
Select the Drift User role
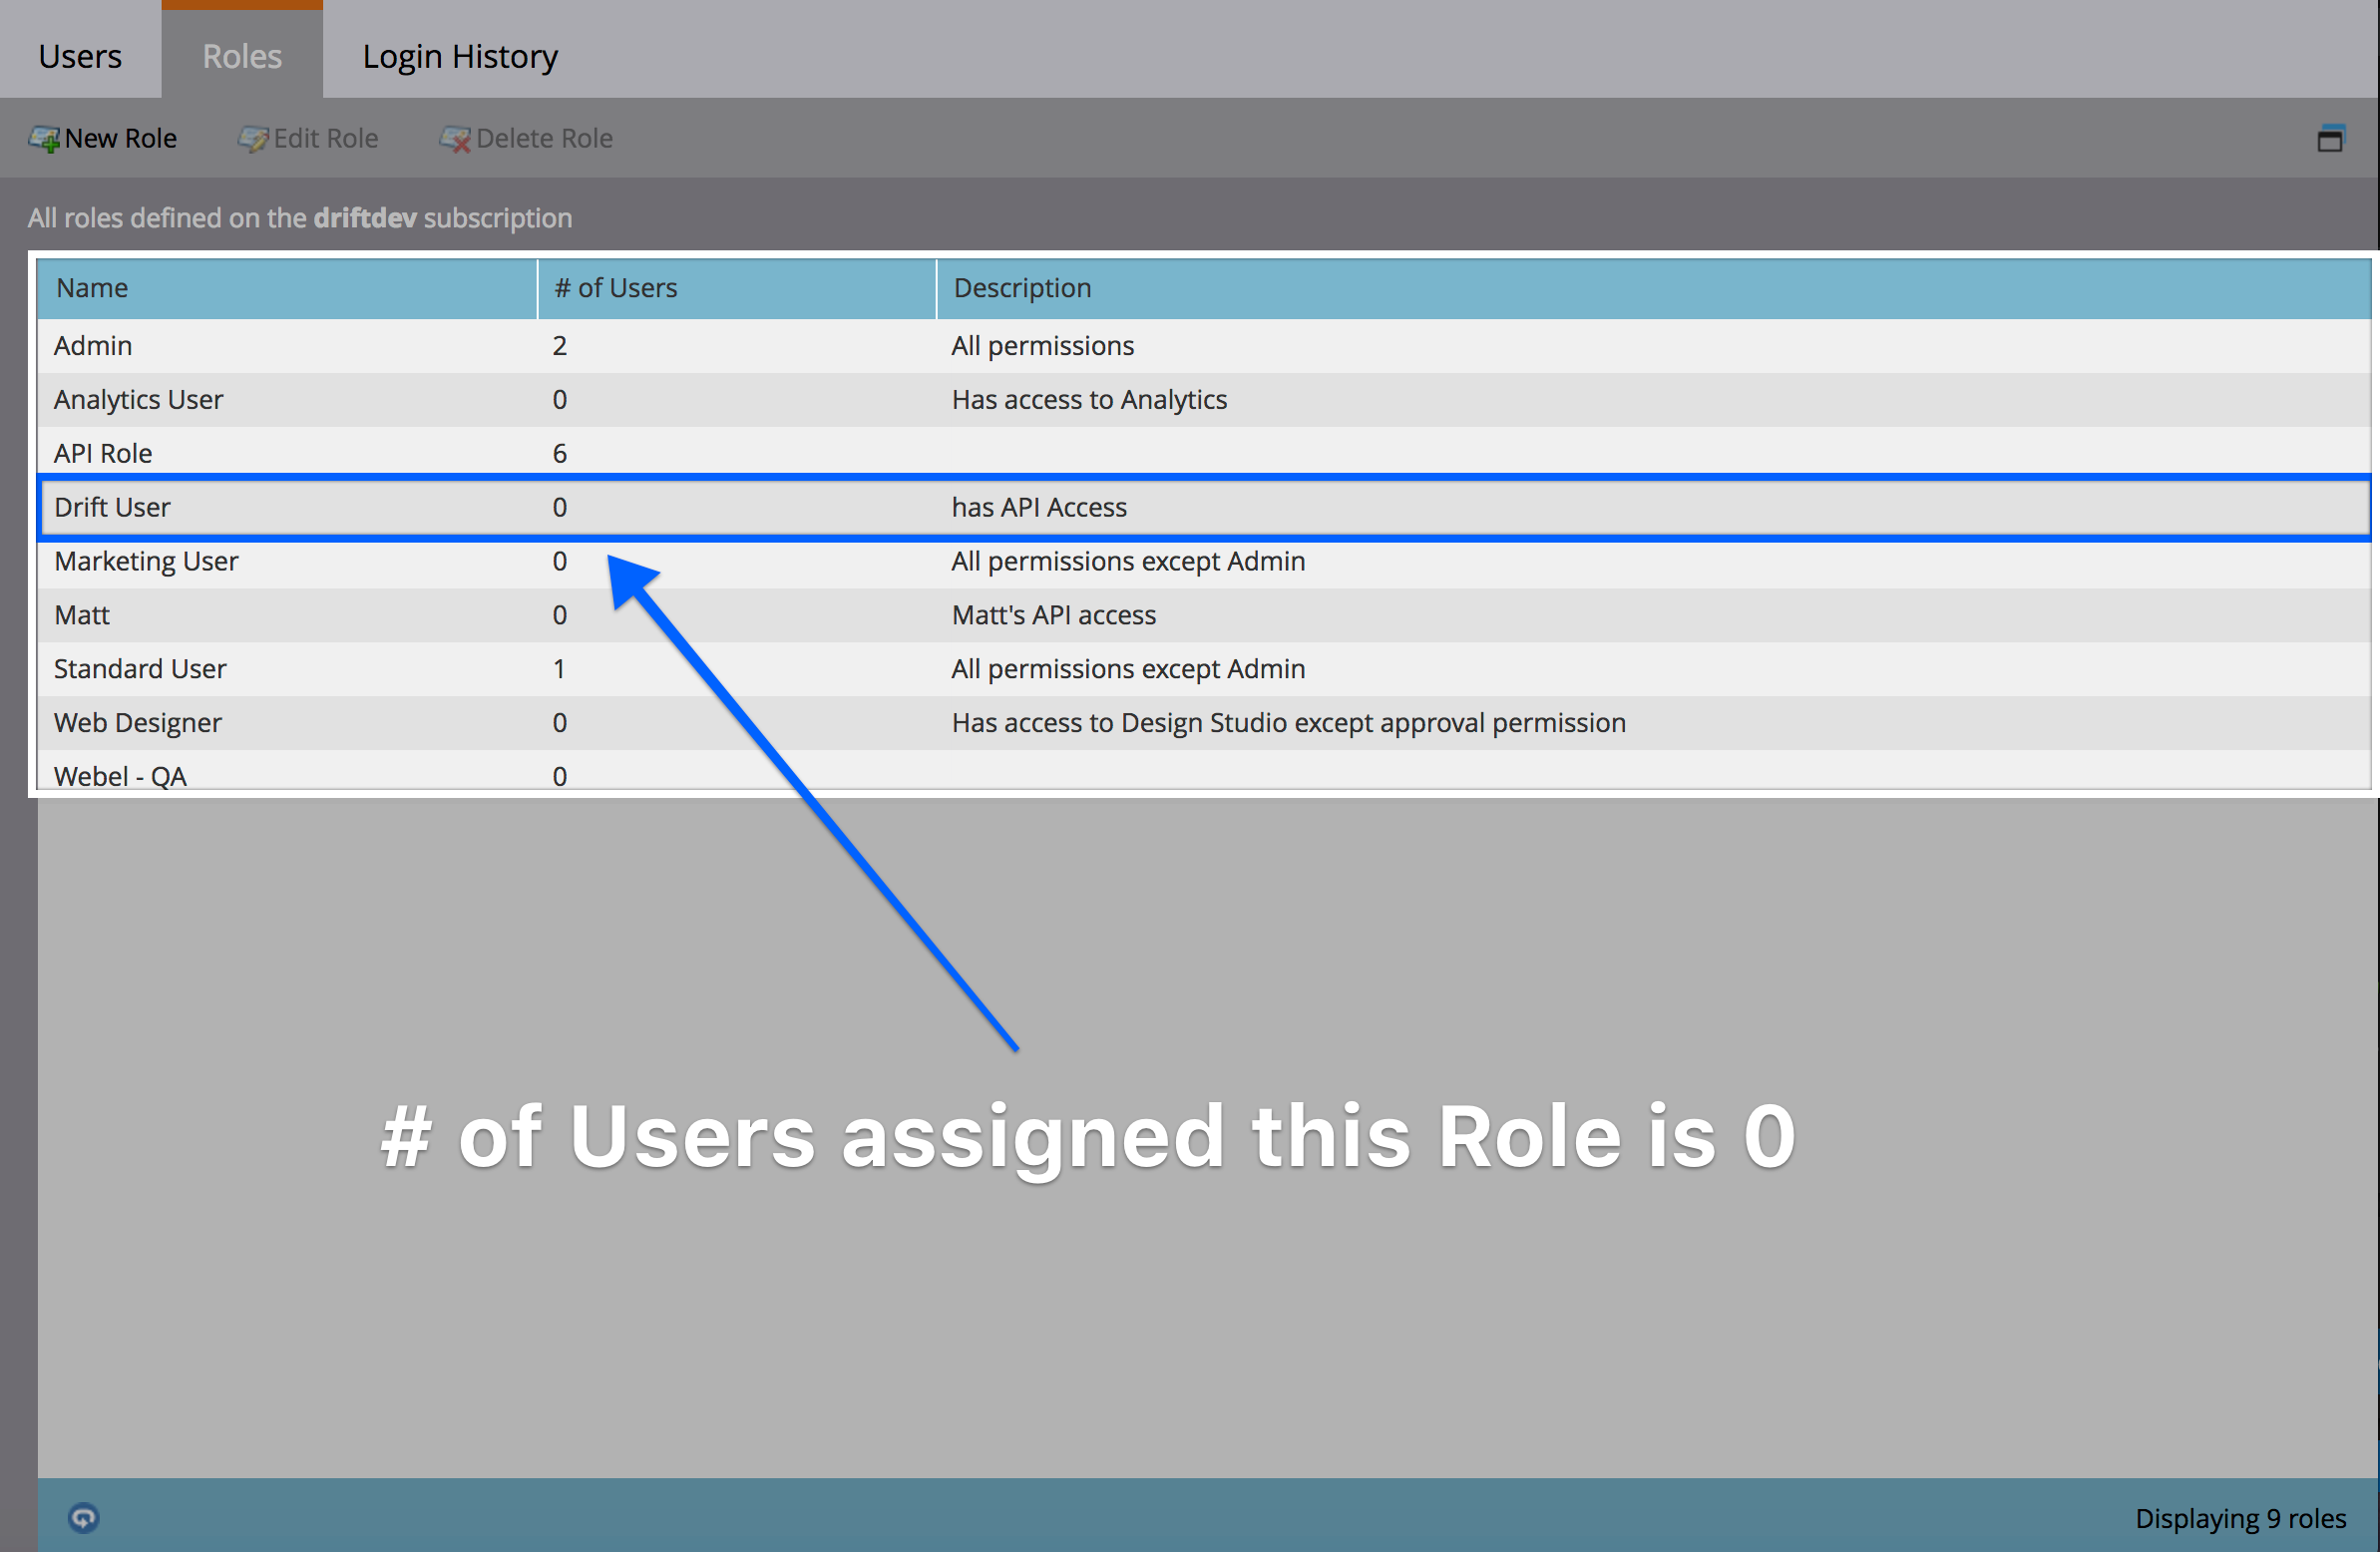[x=1204, y=507]
